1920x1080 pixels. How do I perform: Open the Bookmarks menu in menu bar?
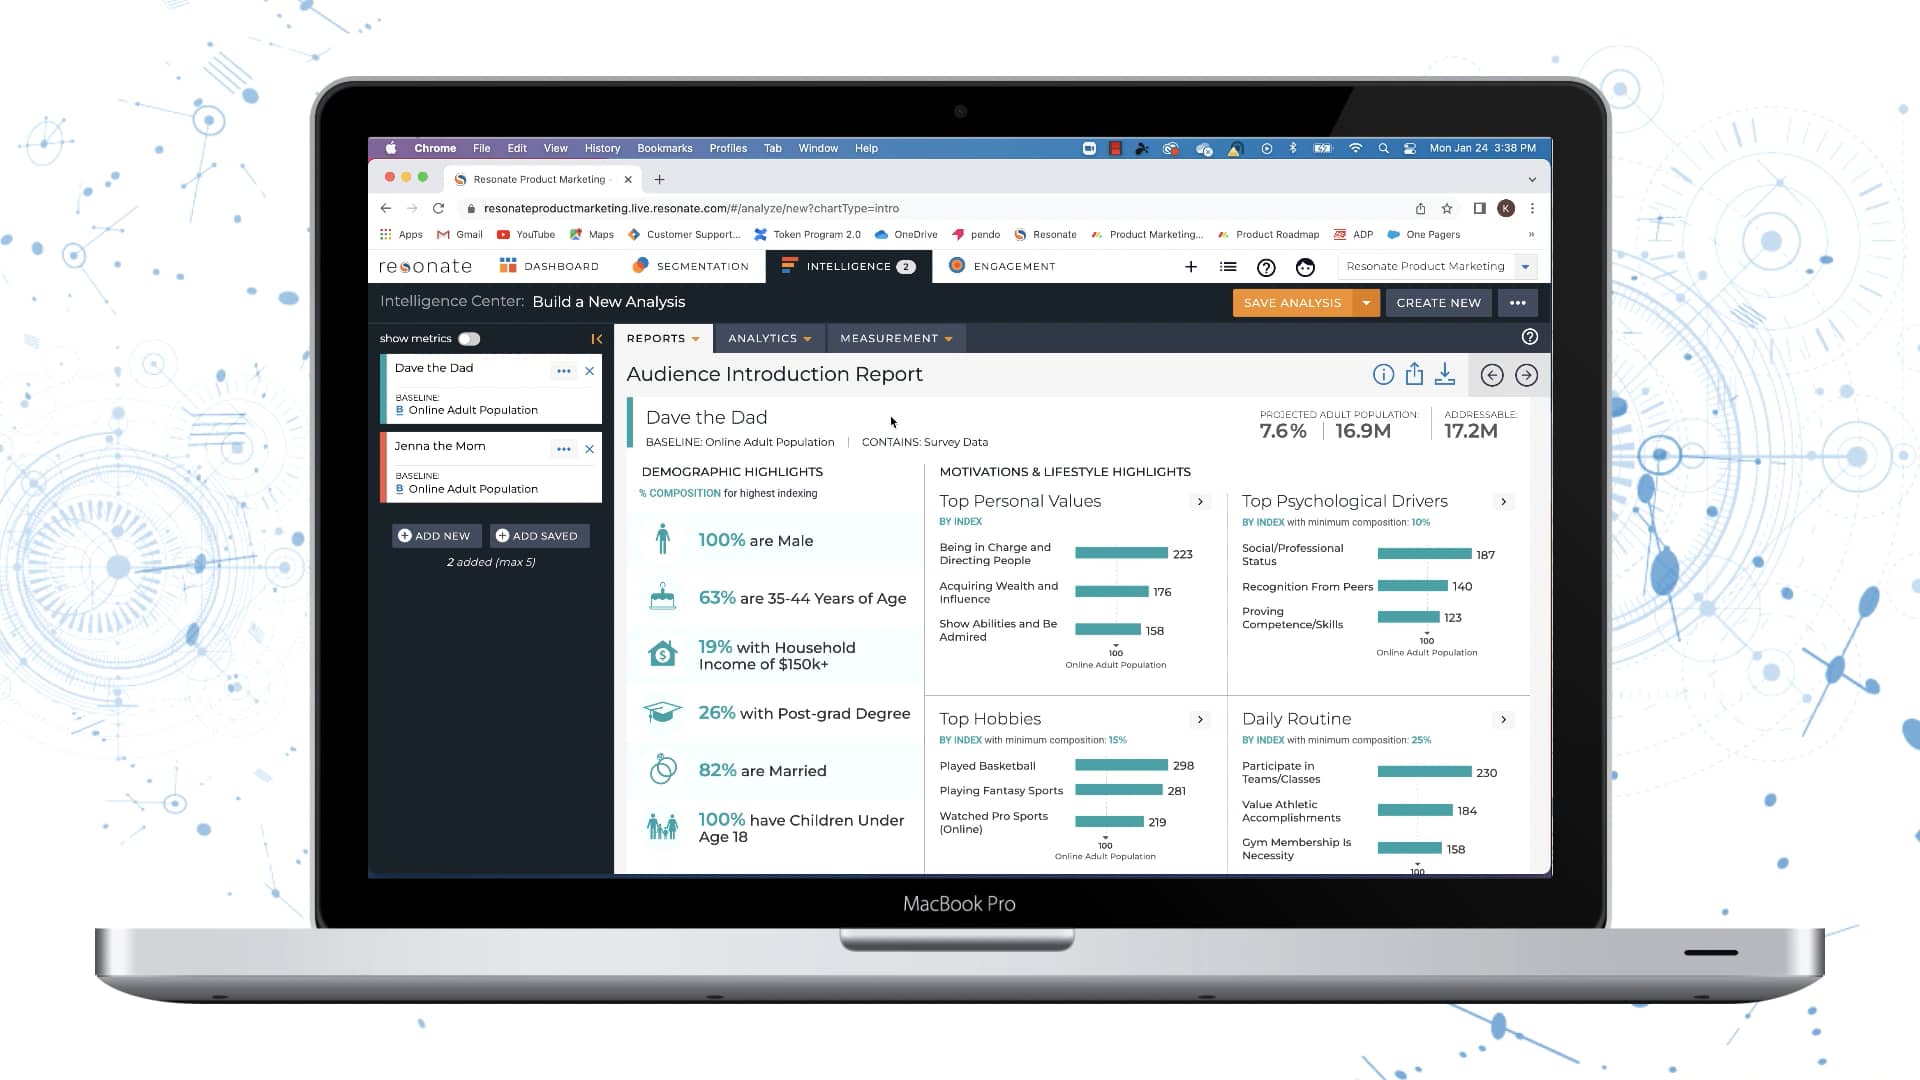point(664,148)
